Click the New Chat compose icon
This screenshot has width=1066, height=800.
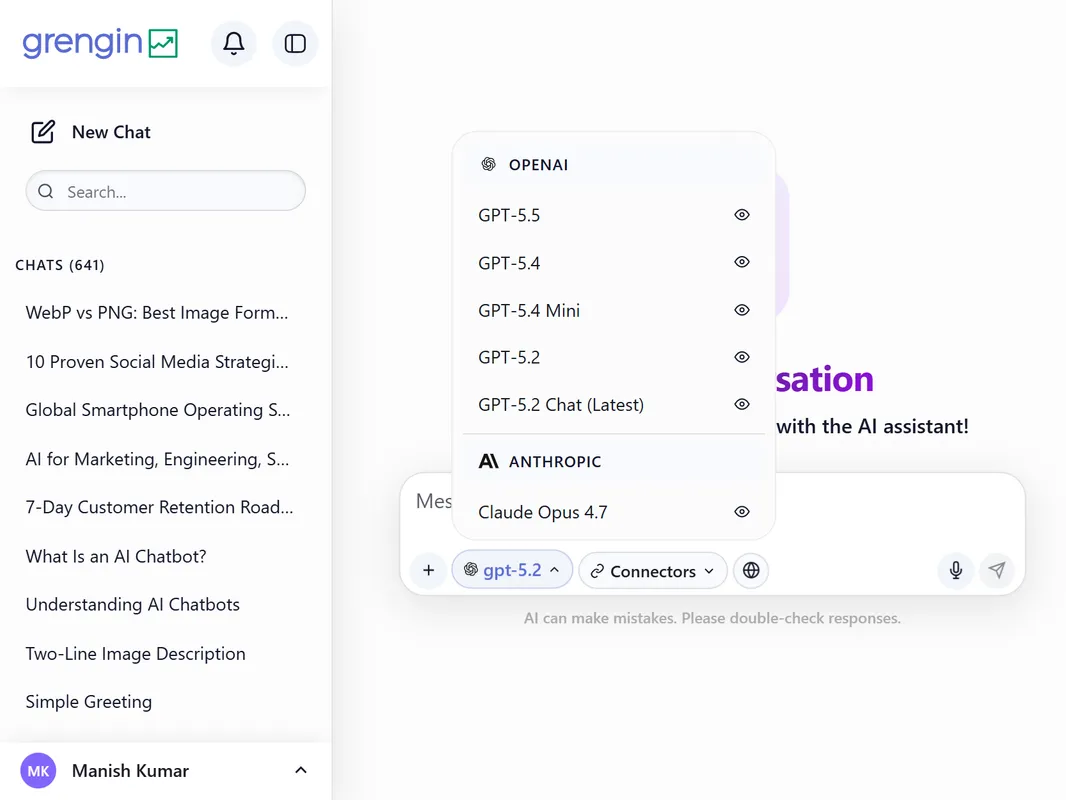(43, 132)
